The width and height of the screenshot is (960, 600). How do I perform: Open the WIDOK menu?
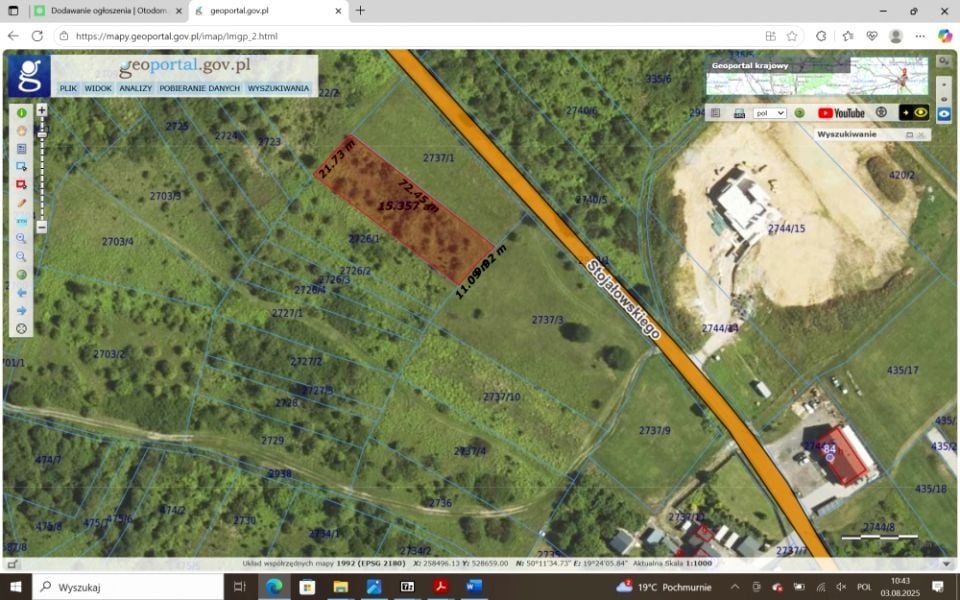tap(98, 88)
